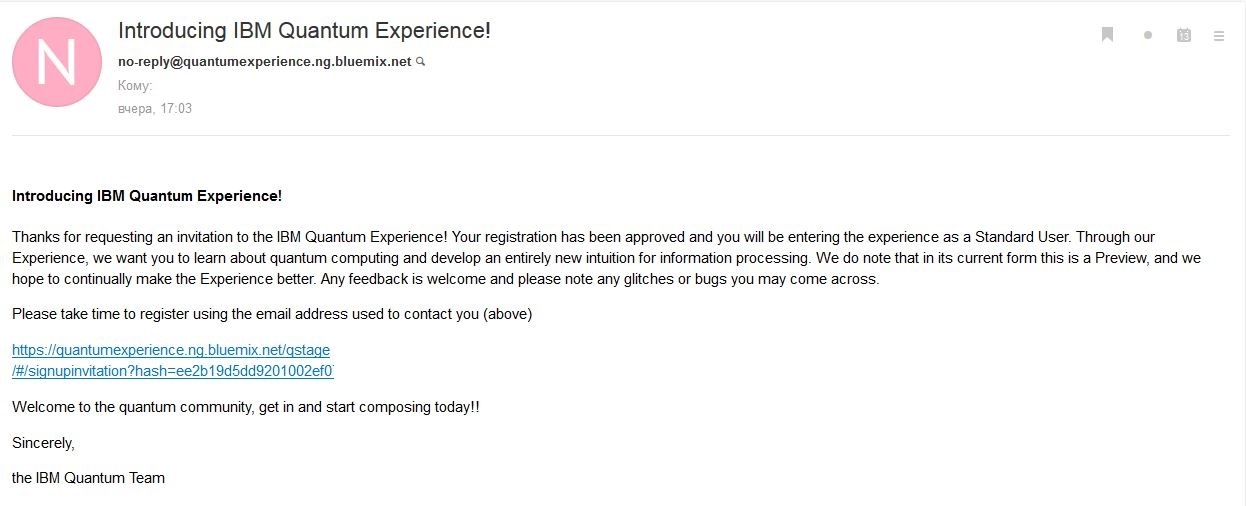Click the "вчера, 17:03" timestamp
This screenshot has width=1246, height=506.
point(155,108)
